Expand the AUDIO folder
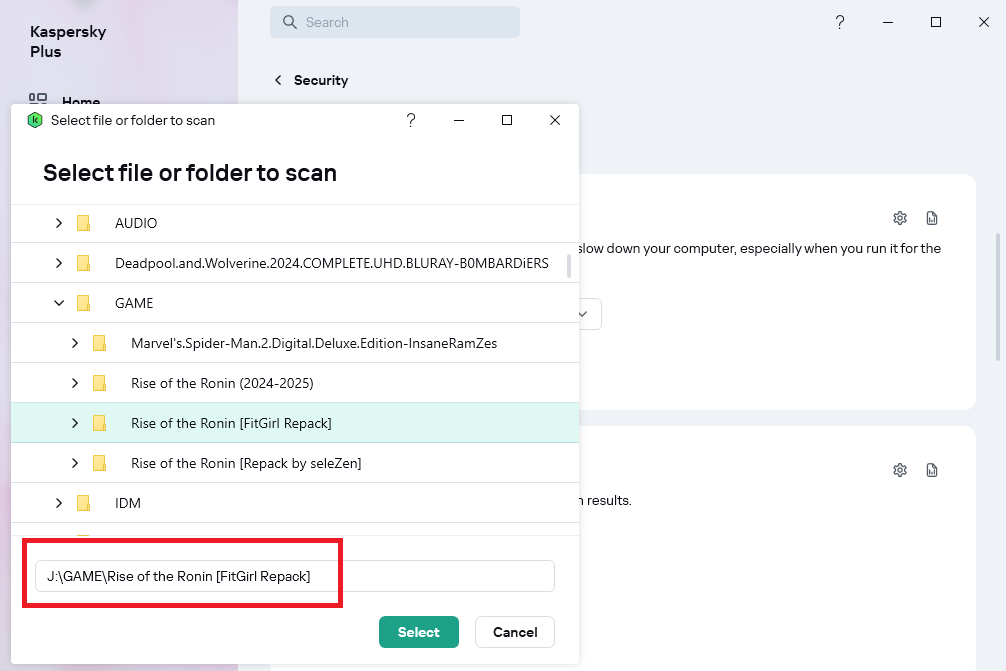 coord(59,223)
